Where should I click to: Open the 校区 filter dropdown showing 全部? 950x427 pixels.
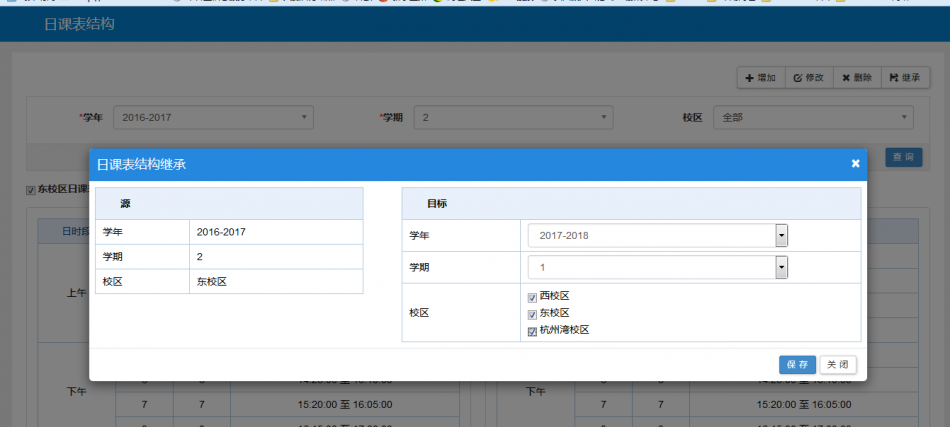[x=813, y=118]
